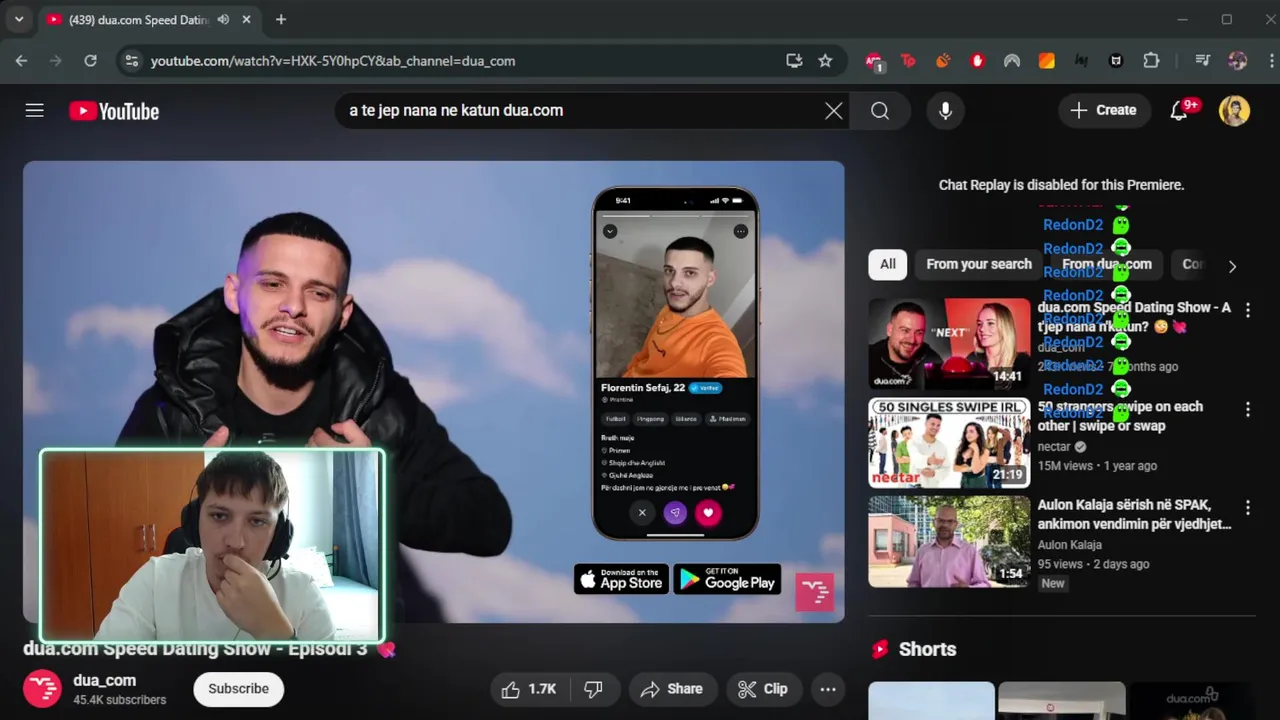This screenshot has height=720, width=1280.
Task: Click the browser address bar URL
Action: pyautogui.click(x=333, y=61)
